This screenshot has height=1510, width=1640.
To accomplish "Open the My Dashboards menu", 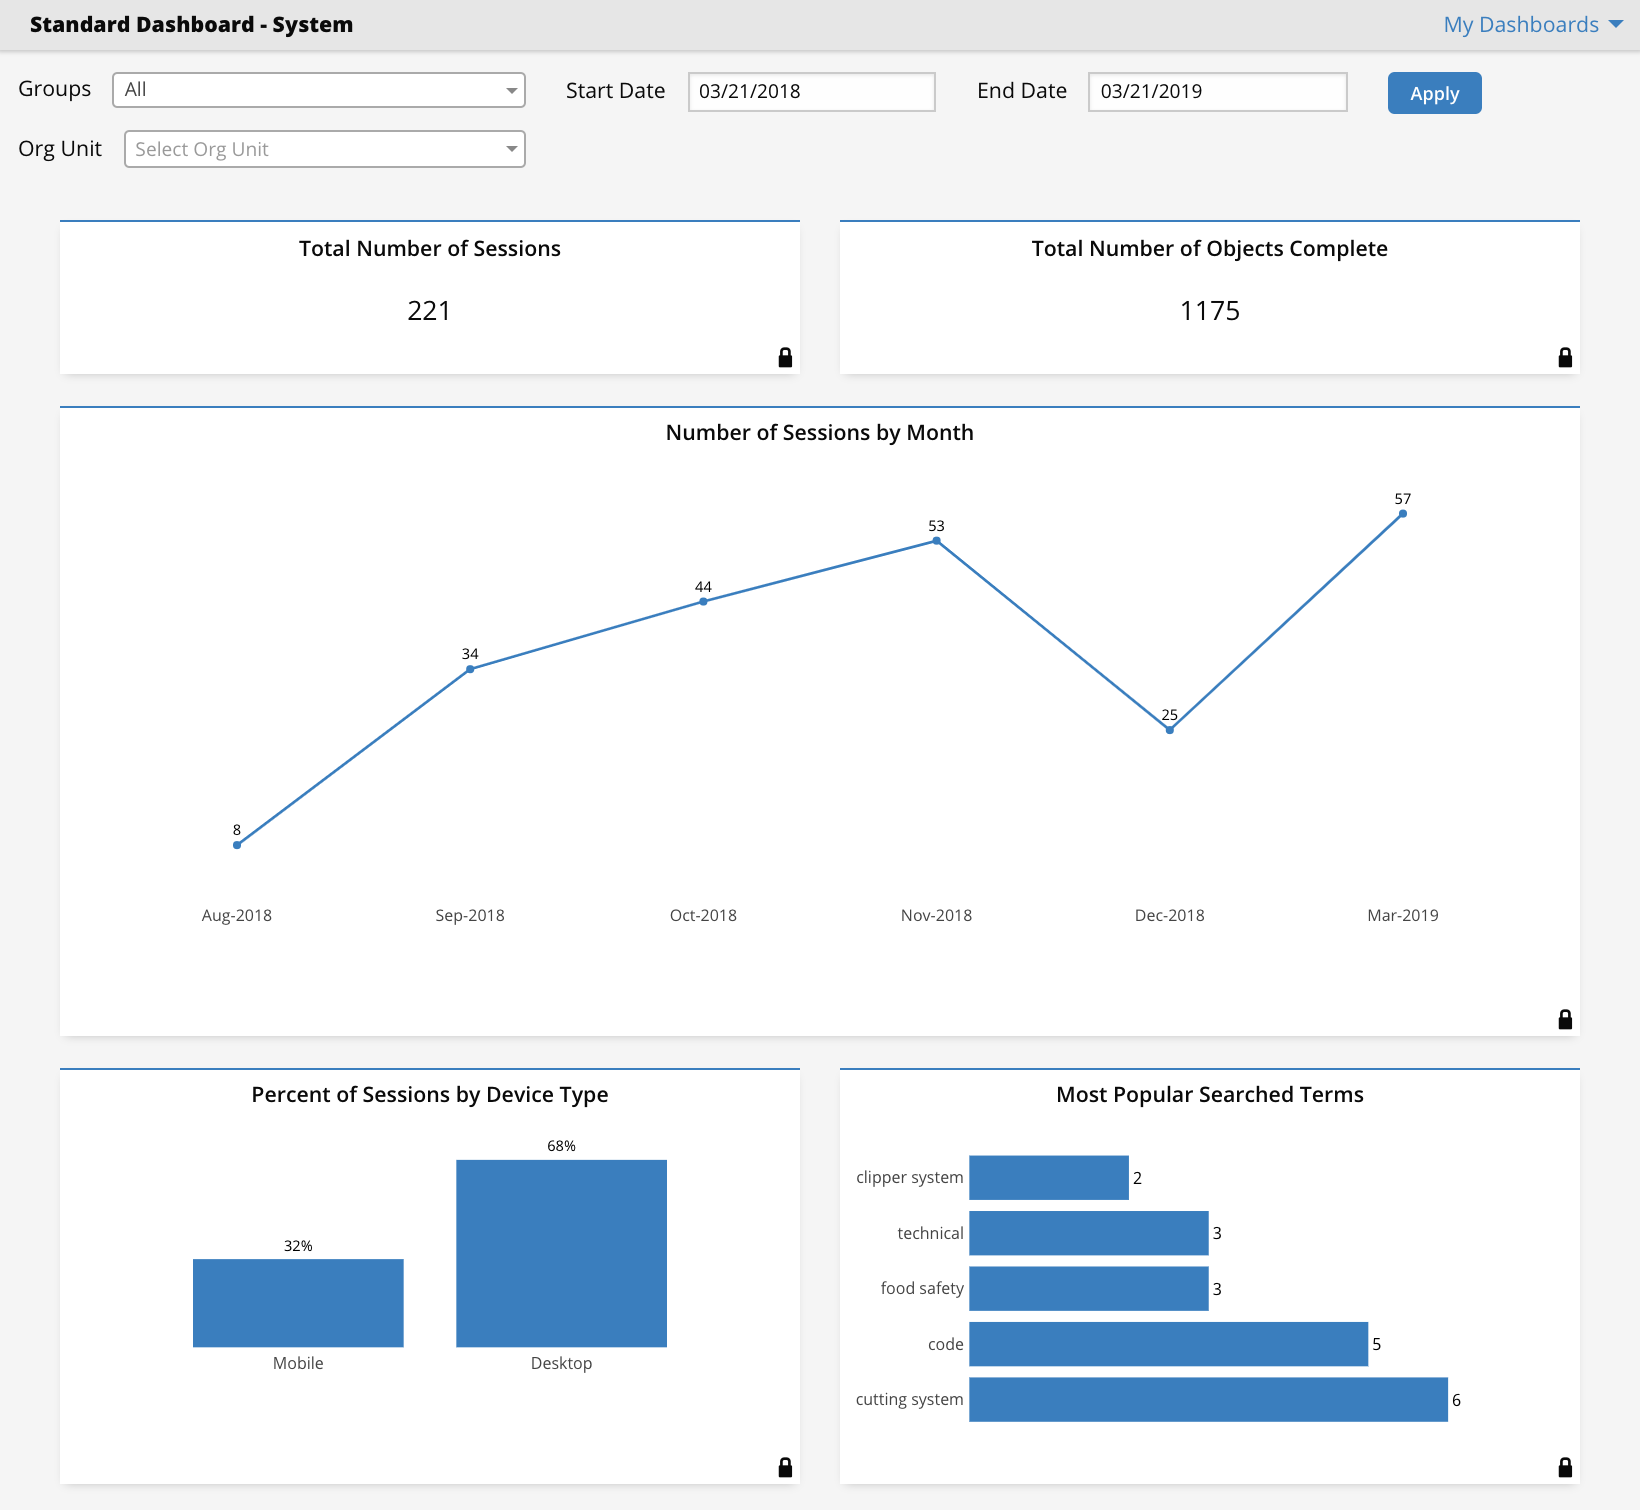I will click(x=1532, y=25).
